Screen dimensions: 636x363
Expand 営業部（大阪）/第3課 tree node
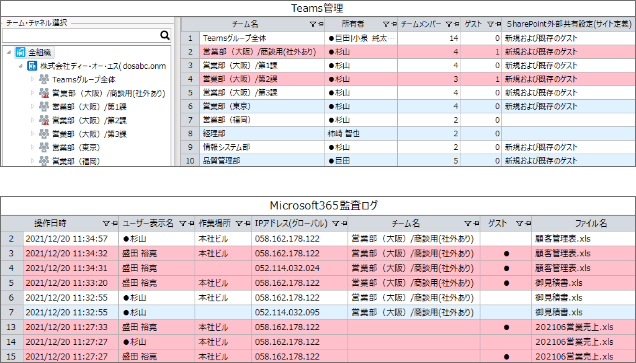[x=33, y=134]
